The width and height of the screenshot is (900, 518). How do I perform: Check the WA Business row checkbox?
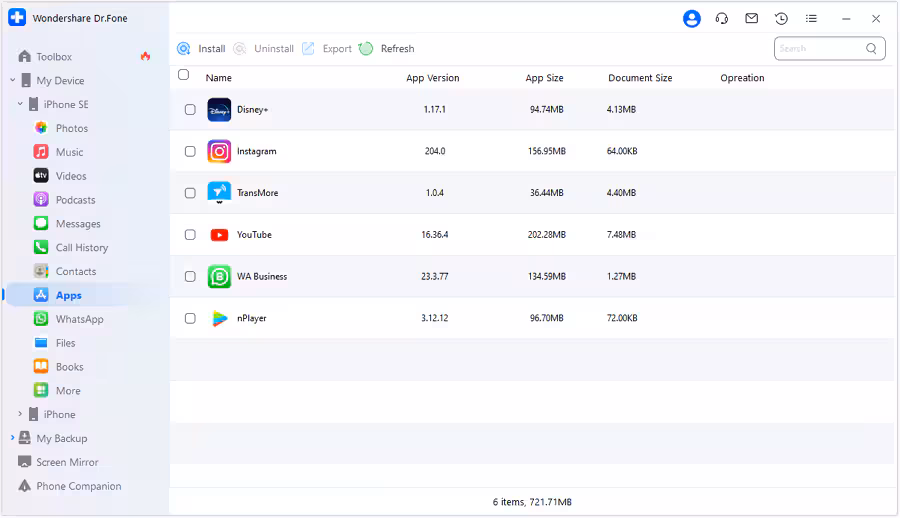(x=190, y=276)
